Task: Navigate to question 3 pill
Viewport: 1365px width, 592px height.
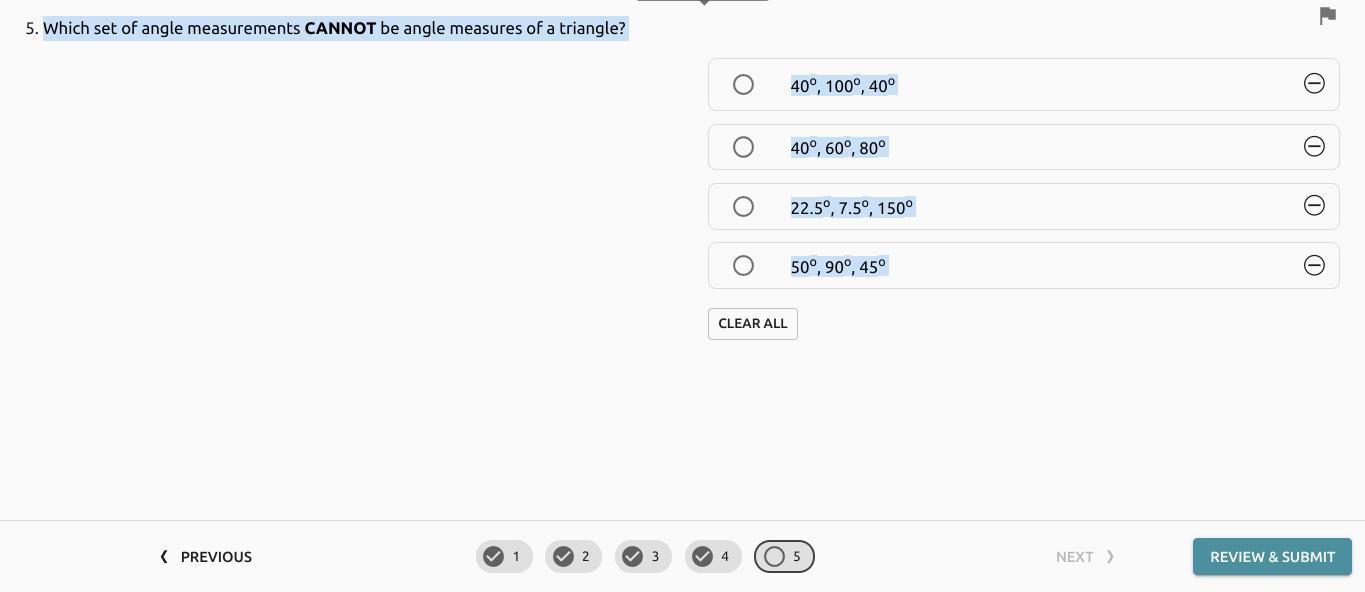Action: tap(643, 557)
